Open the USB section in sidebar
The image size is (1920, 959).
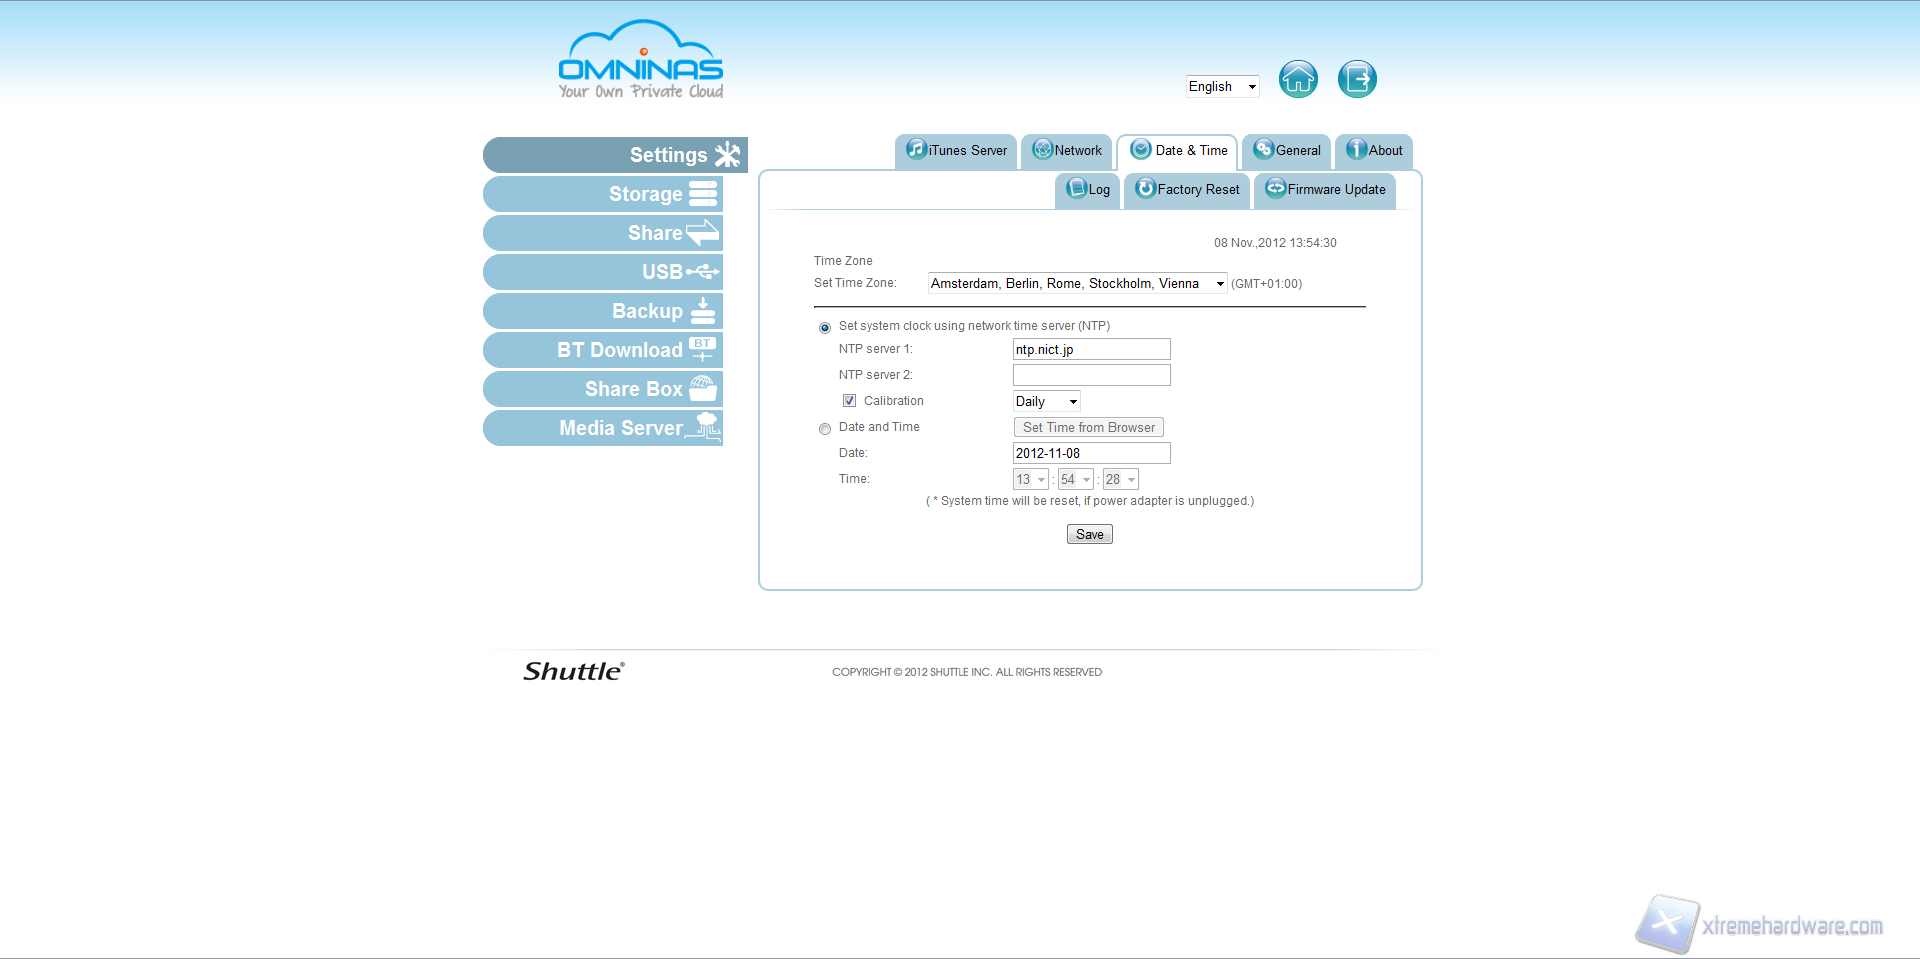(x=603, y=272)
